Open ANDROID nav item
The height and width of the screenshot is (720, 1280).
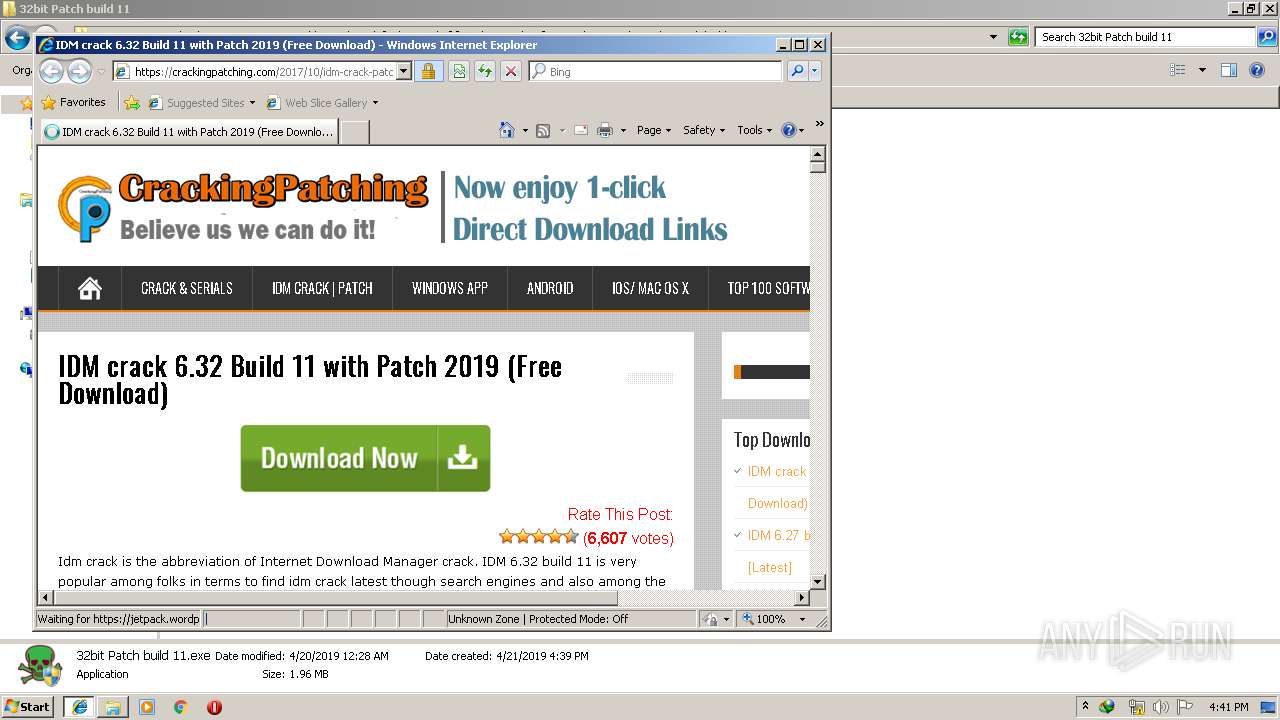[x=550, y=288]
